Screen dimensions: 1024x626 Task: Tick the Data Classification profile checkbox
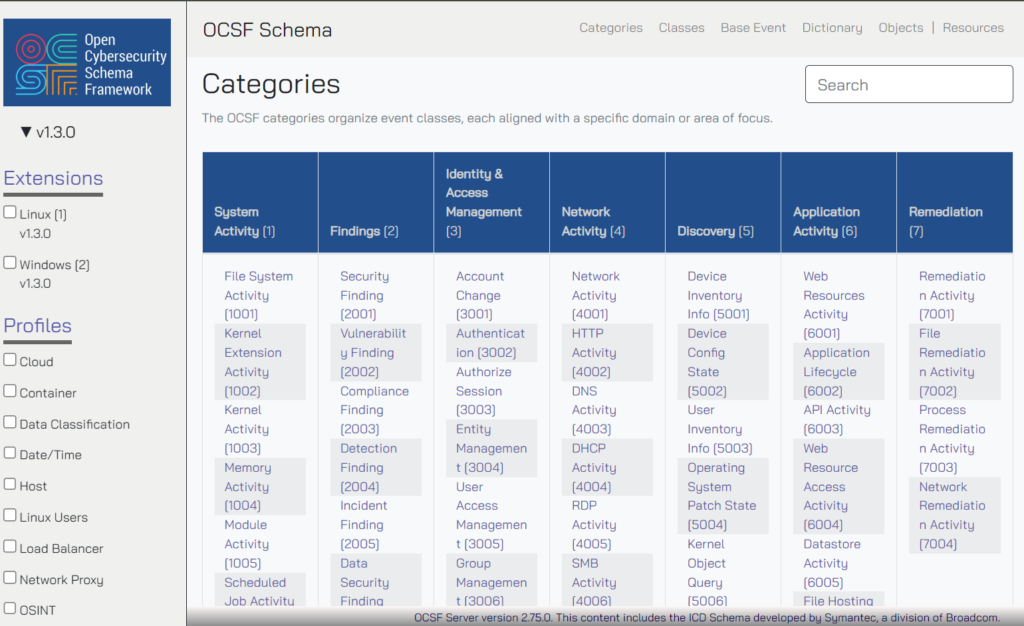(x=10, y=423)
